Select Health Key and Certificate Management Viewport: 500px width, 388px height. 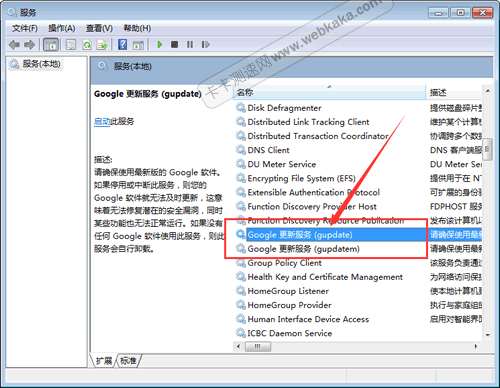(x=325, y=277)
